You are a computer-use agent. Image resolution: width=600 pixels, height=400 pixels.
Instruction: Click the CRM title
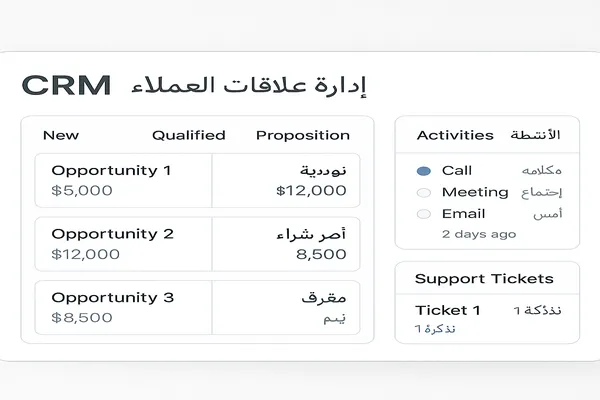[x=67, y=86]
